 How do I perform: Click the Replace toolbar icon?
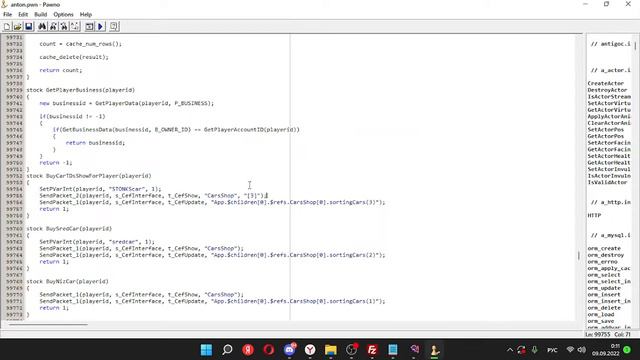(x=64, y=27)
